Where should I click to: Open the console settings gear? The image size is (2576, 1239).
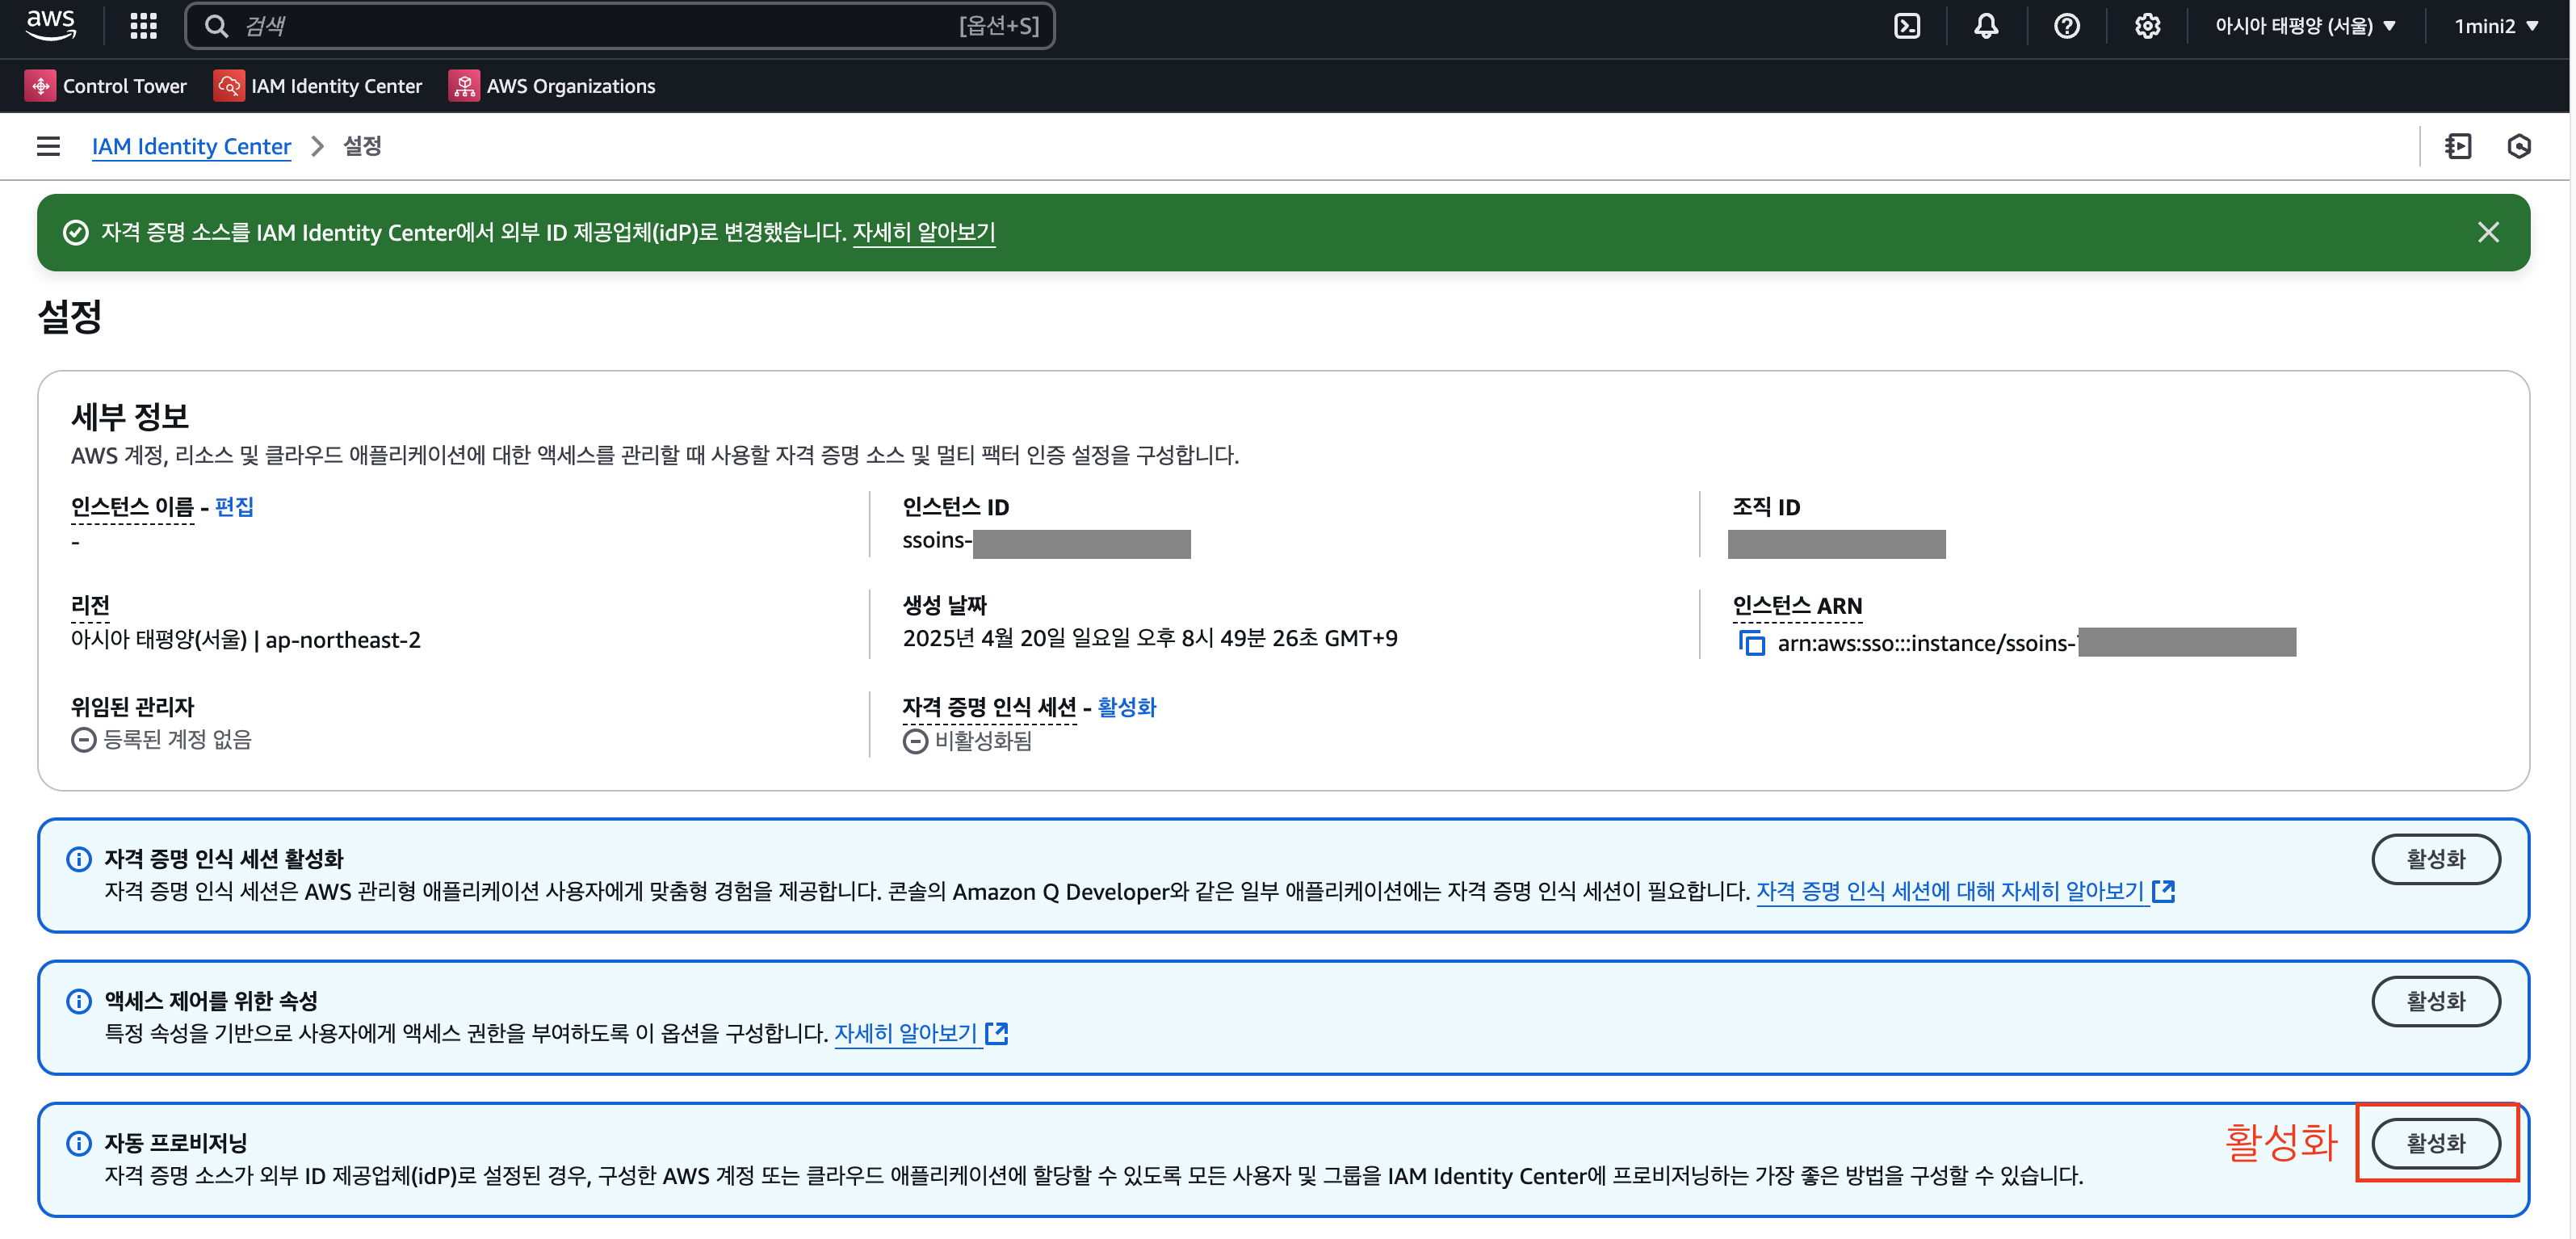pyautogui.click(x=2147, y=26)
